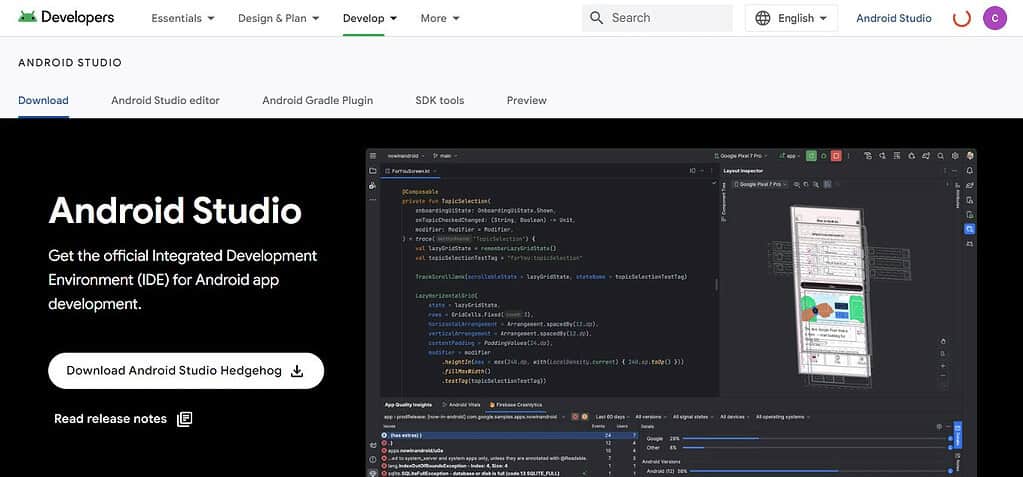Click the Android Developers logo
Image resolution: width=1023 pixels, height=477 pixels.
(x=66, y=18)
